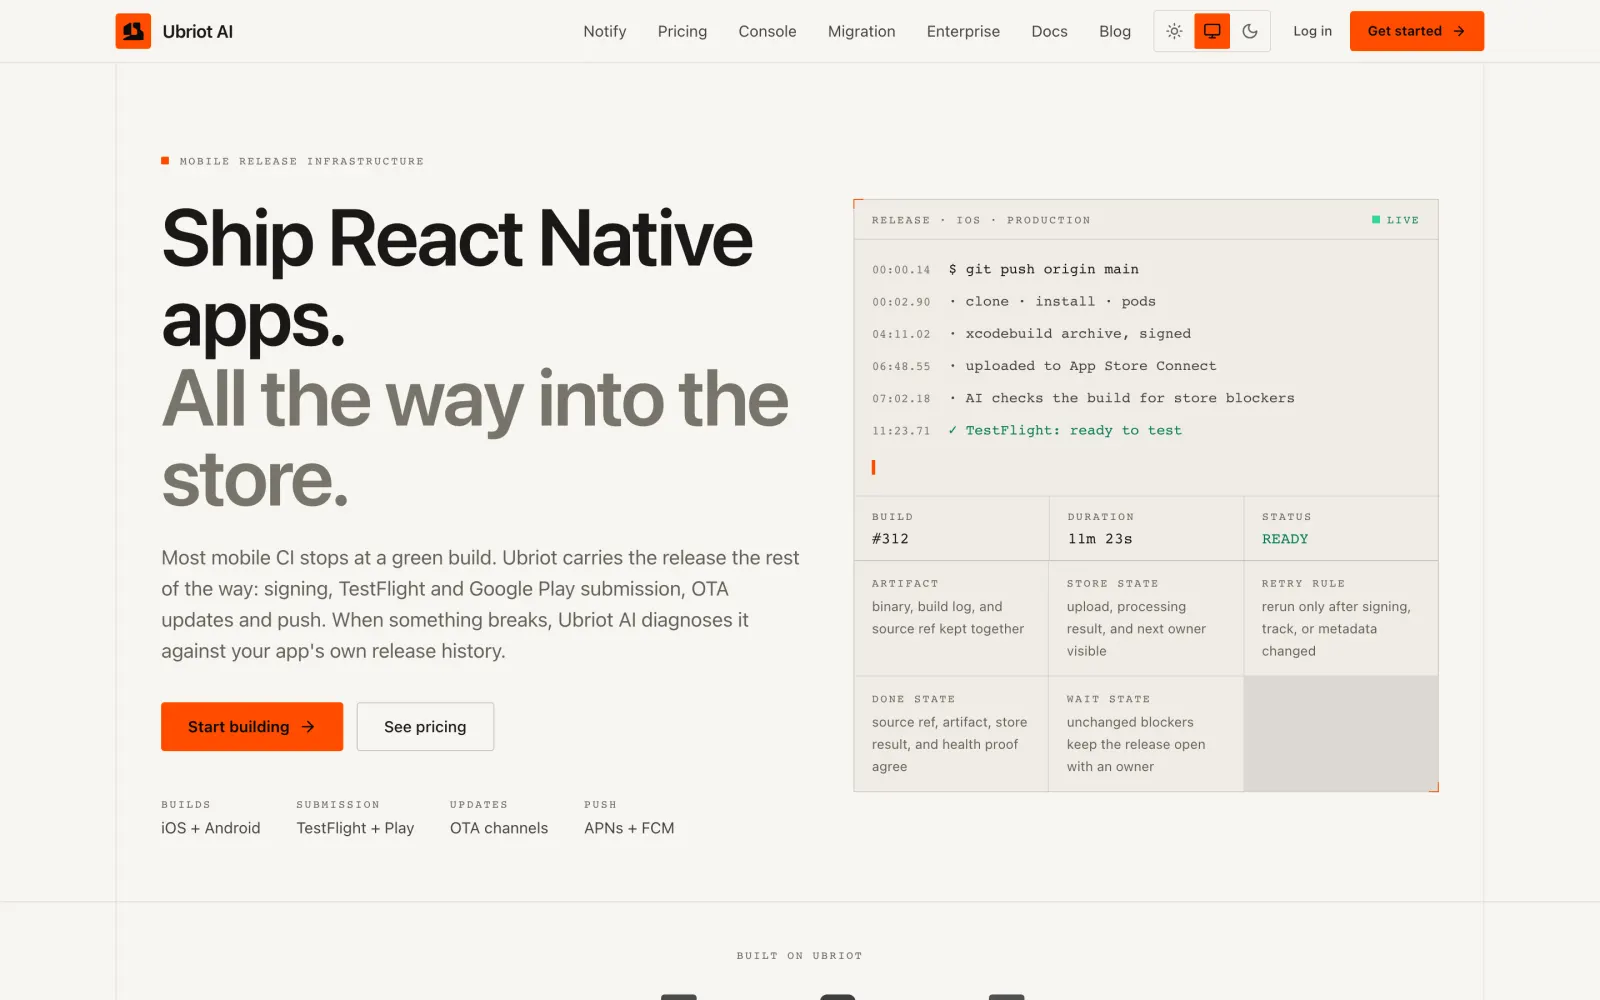Click 'uploaded to App Store Connect' line
Viewport: 1600px width, 1000px height.
[x=1083, y=366]
